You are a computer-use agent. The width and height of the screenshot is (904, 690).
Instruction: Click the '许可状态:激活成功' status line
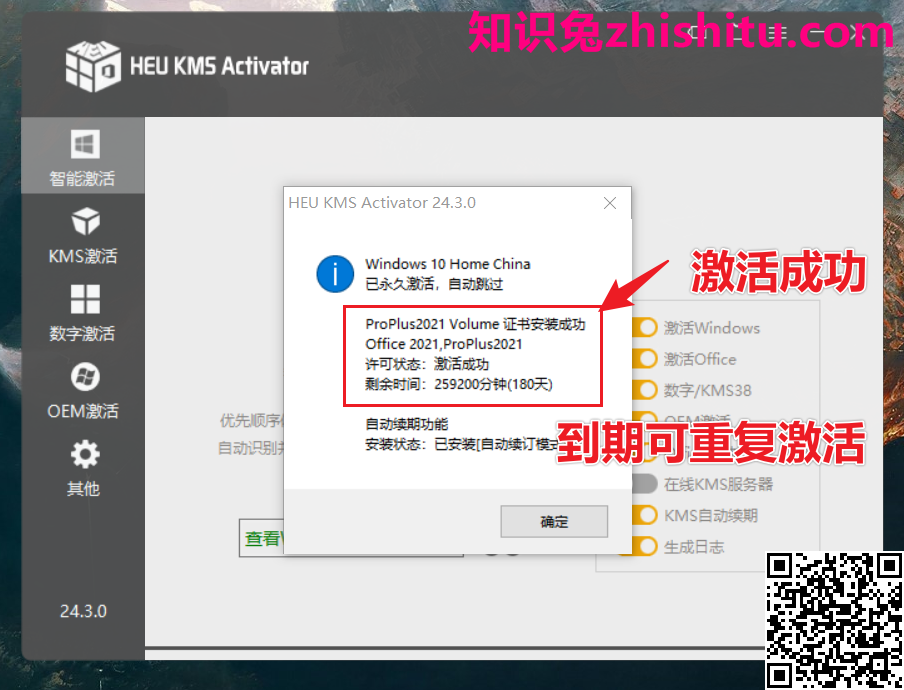[427, 364]
